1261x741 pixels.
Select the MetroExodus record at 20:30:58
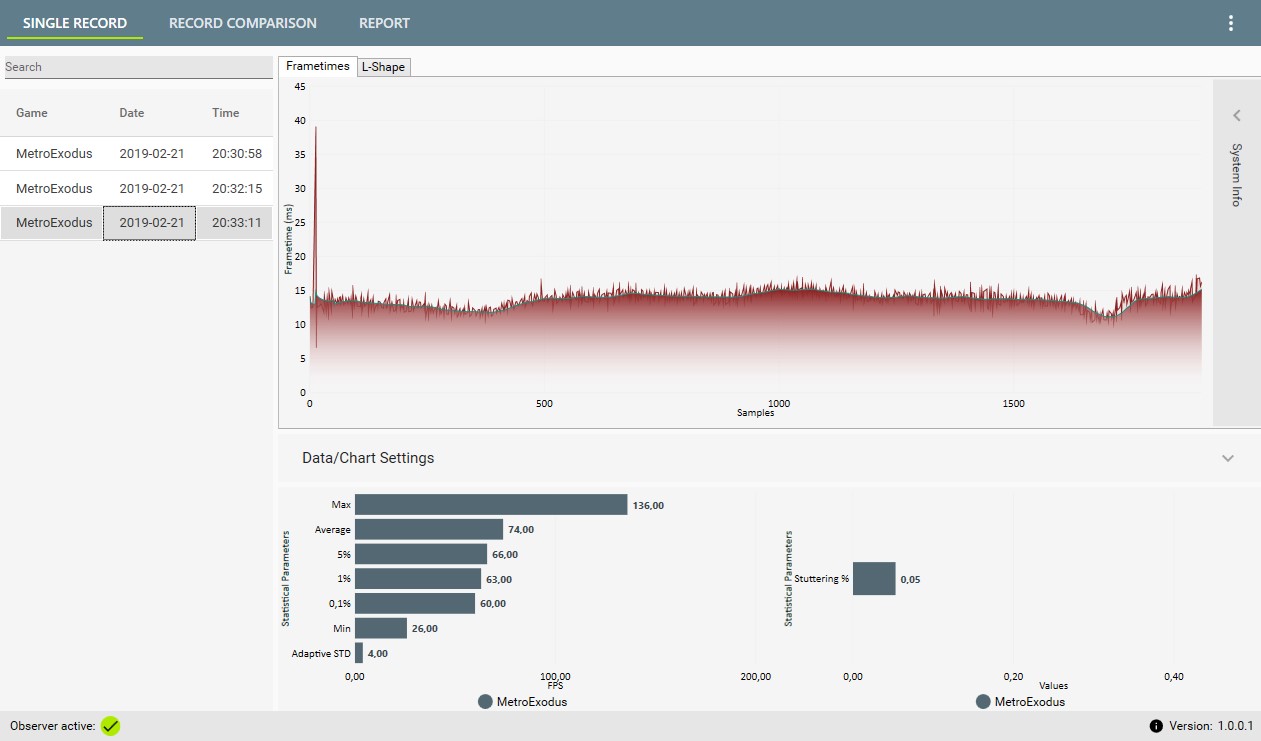point(136,154)
